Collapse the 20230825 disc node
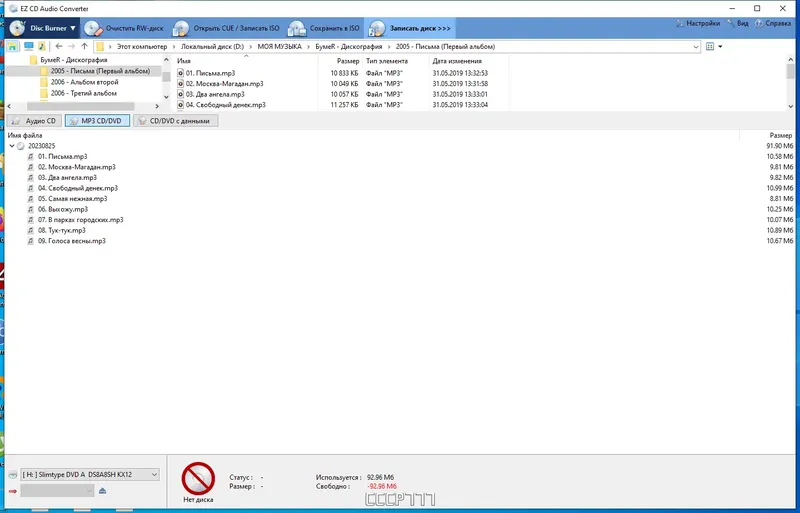This screenshot has width=800, height=513. [x=12, y=146]
